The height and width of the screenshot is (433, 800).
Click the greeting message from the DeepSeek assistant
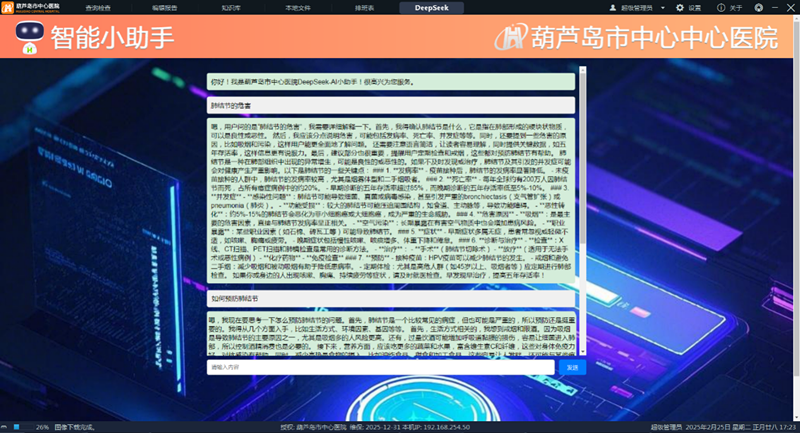click(x=391, y=82)
